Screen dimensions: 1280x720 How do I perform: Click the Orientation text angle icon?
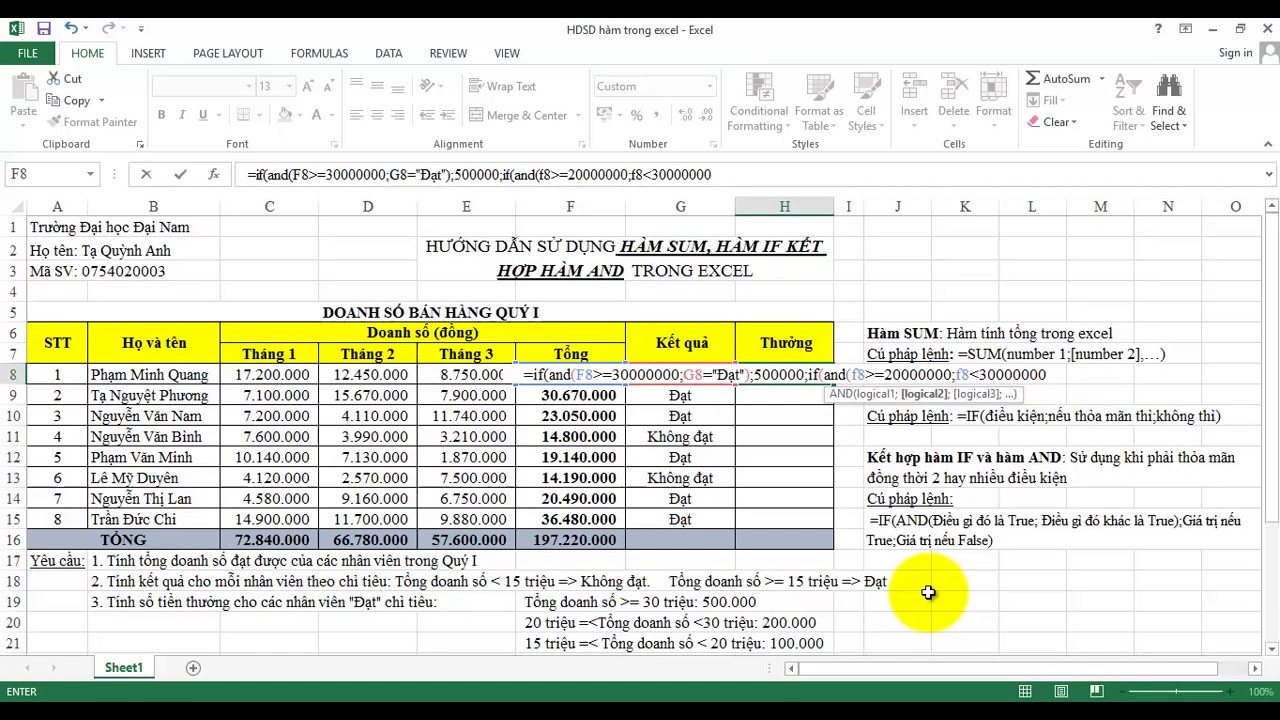pyautogui.click(x=429, y=86)
